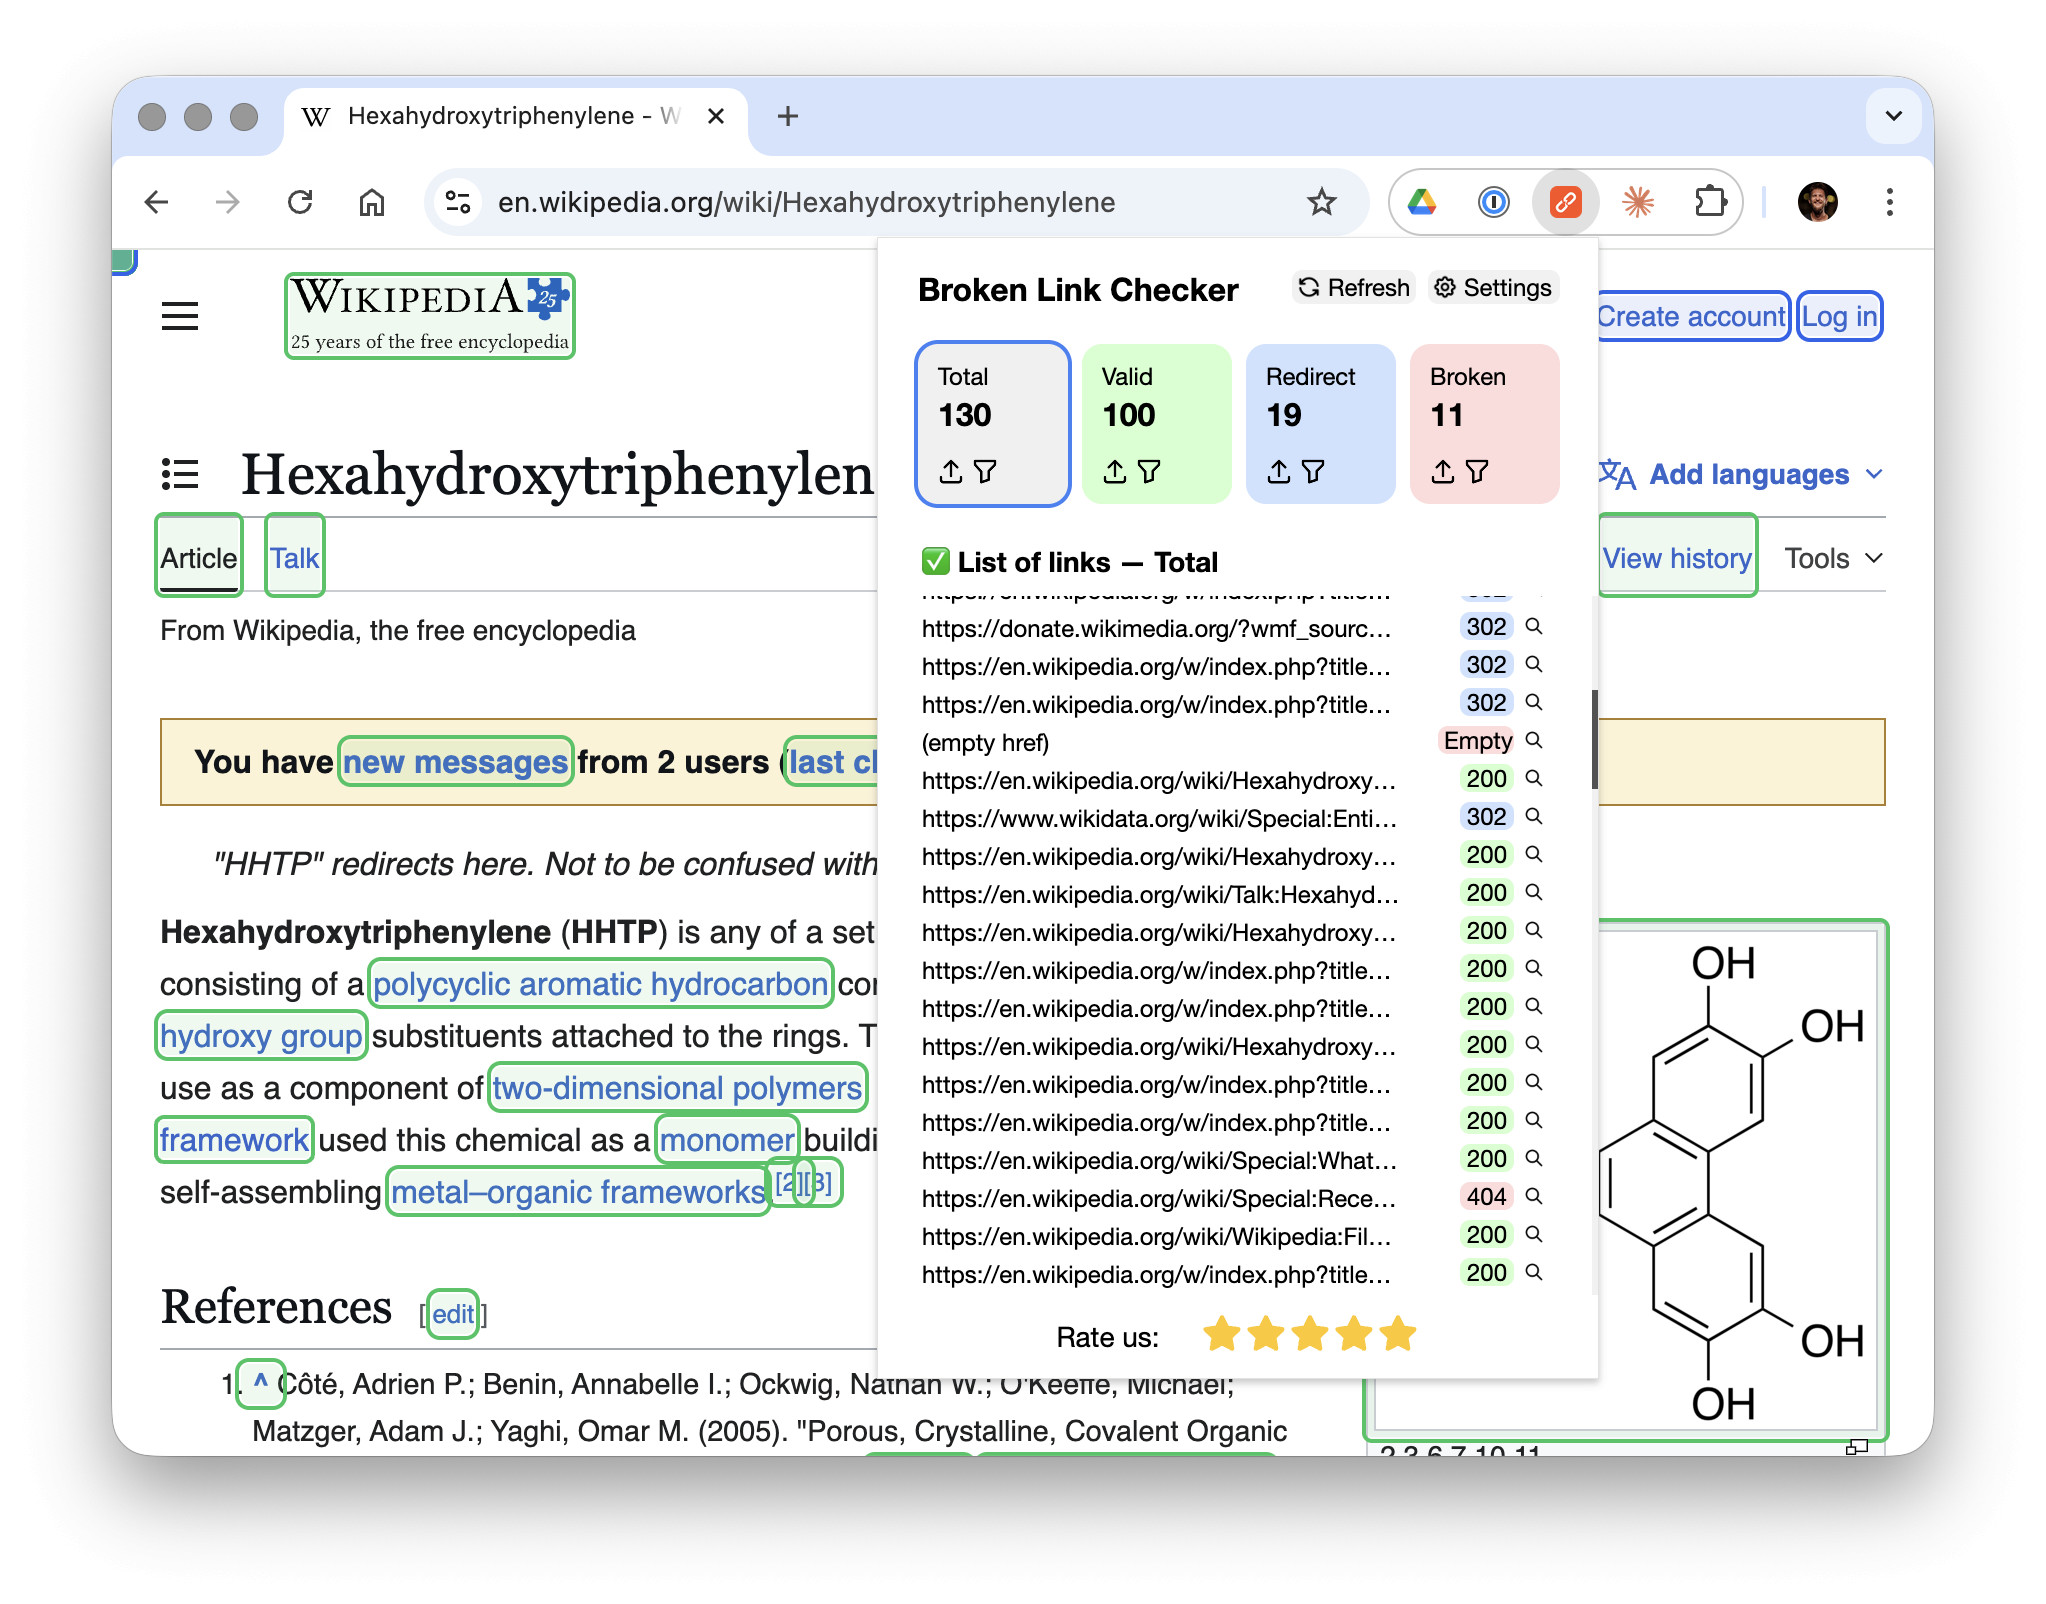2046x1604 pixels.
Task: Open the hexahydroxytriphenylene structure image
Action: coord(1738,1180)
